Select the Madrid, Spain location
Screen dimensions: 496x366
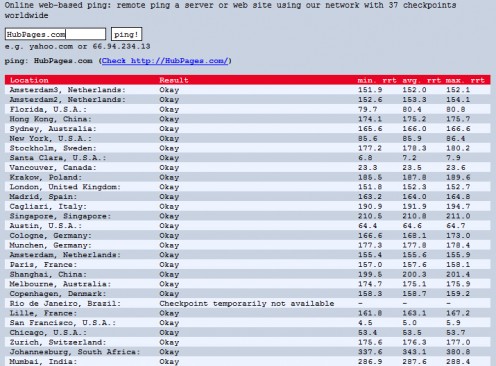coord(43,196)
